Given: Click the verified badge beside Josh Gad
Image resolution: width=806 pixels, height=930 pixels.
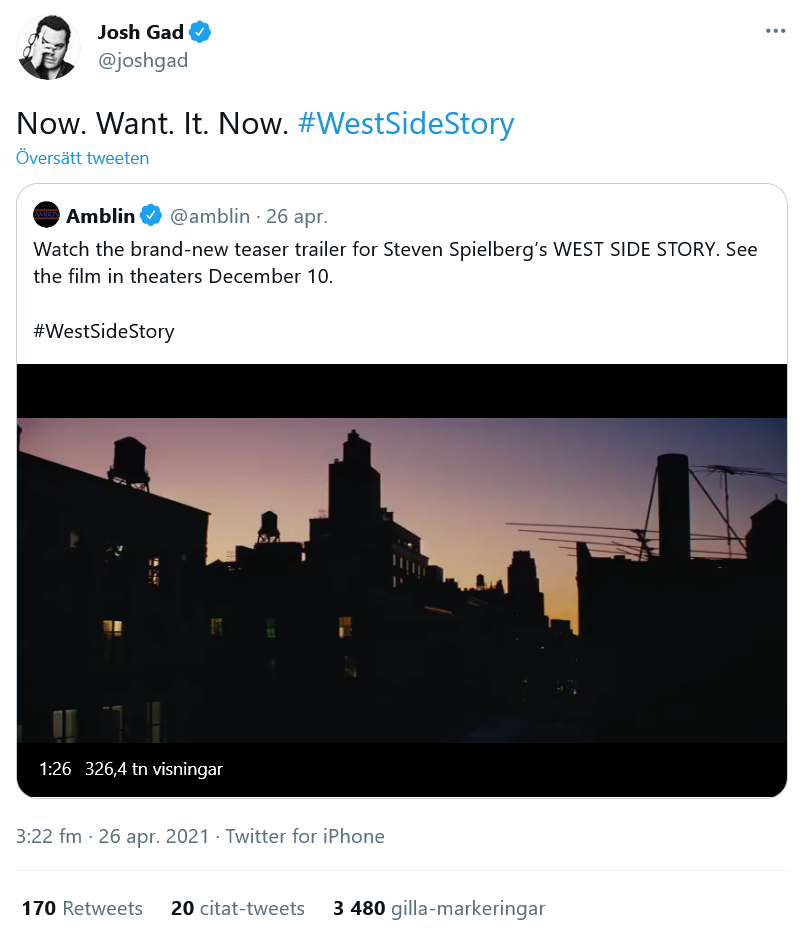Looking at the screenshot, I should point(201,33).
